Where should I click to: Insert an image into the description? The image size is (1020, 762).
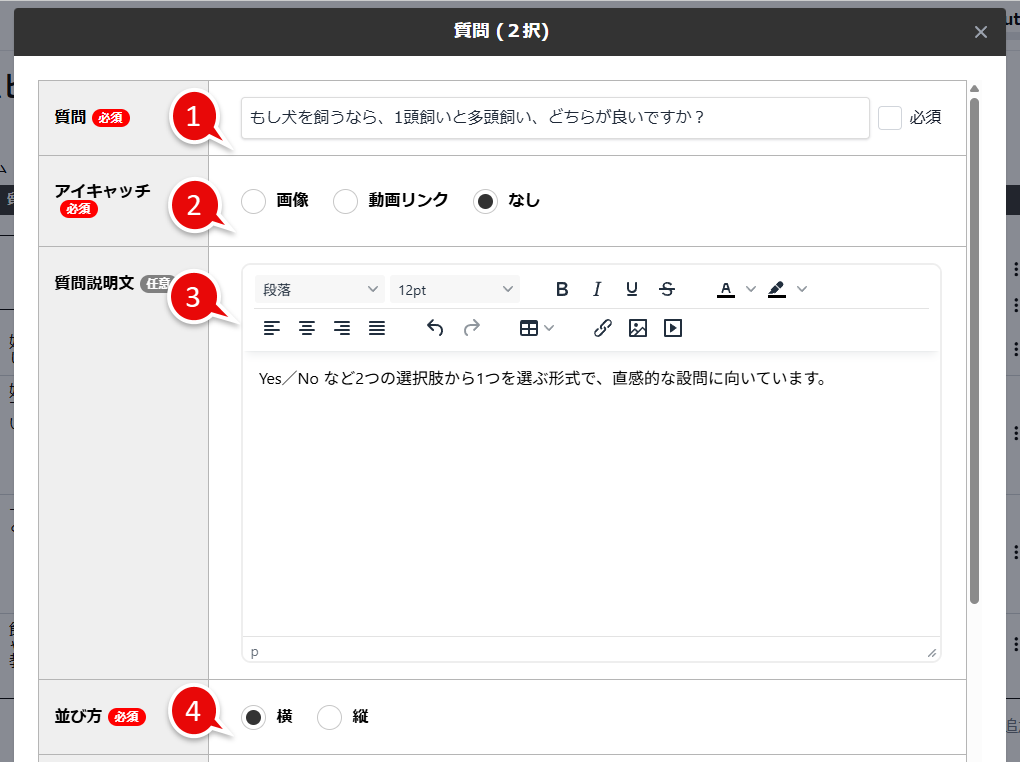click(x=637, y=328)
